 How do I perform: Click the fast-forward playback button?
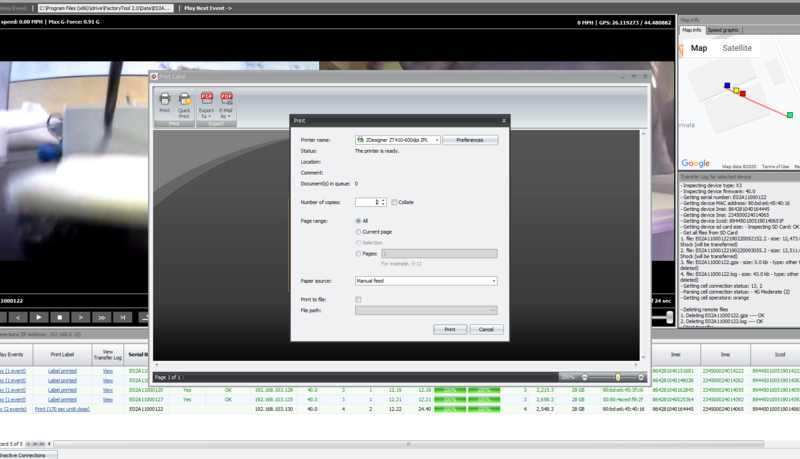(102, 317)
